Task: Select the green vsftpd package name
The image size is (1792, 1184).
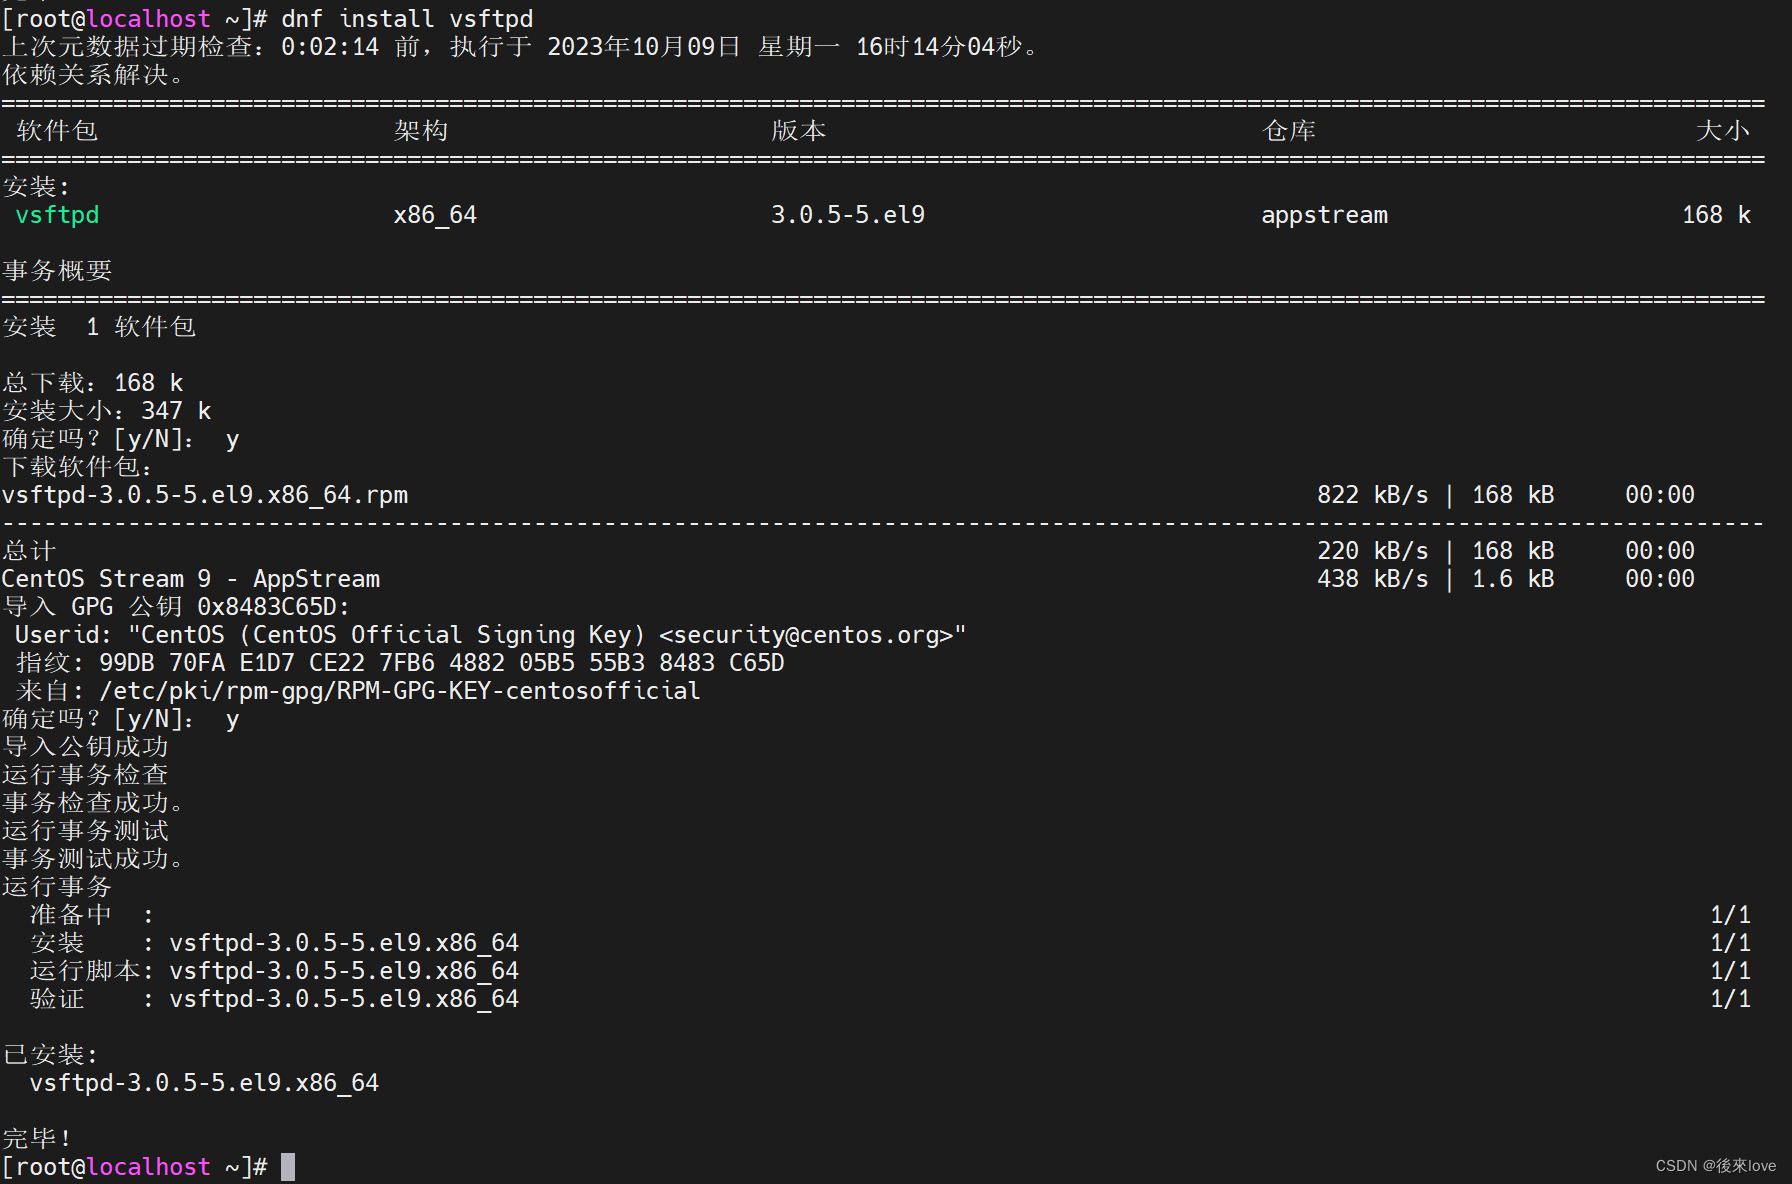Action: [56, 214]
